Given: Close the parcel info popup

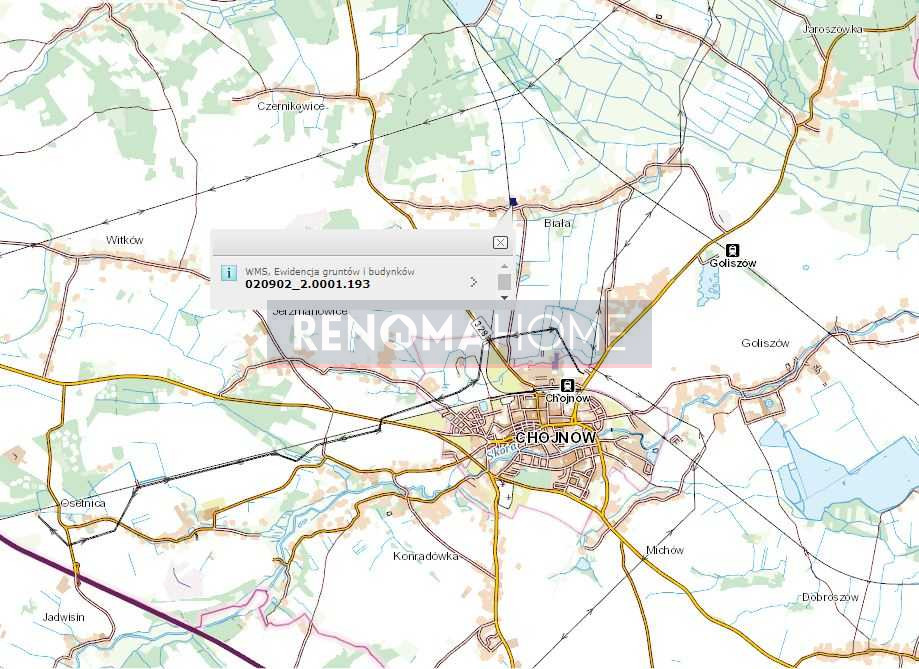Looking at the screenshot, I should 500,242.
